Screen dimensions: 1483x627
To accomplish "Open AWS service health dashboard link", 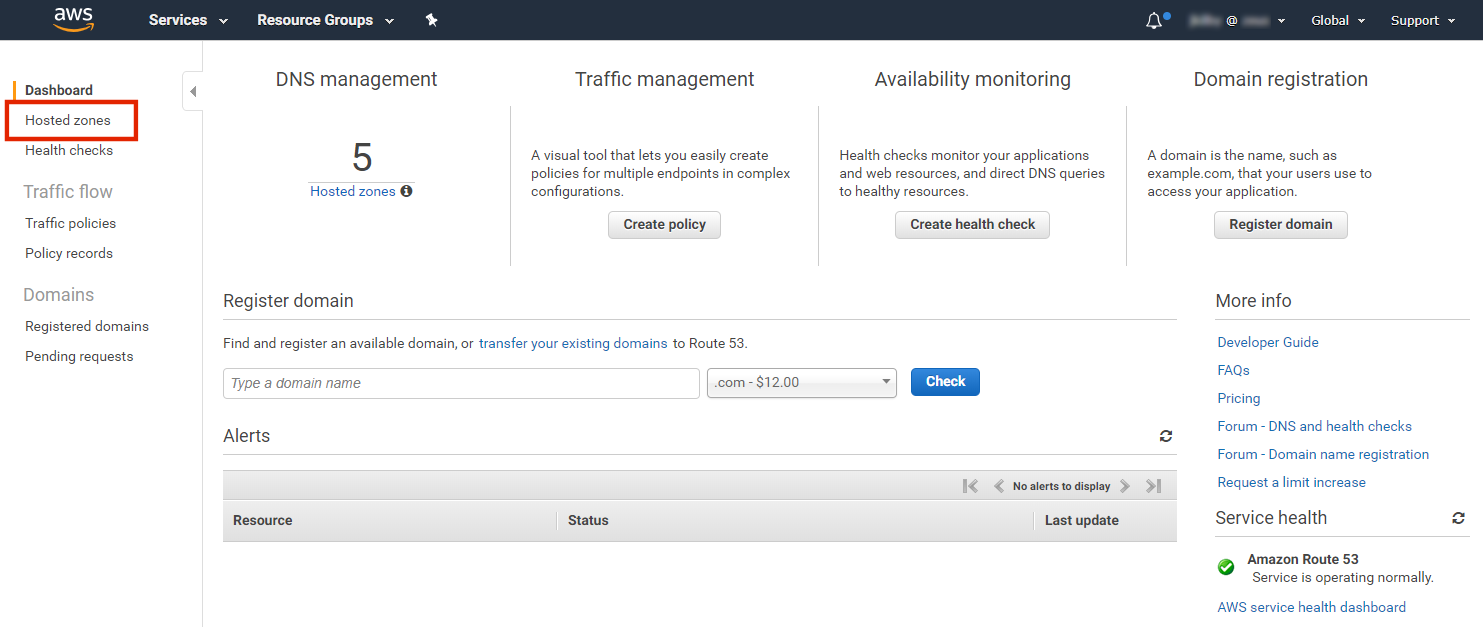I will pyautogui.click(x=1312, y=607).
